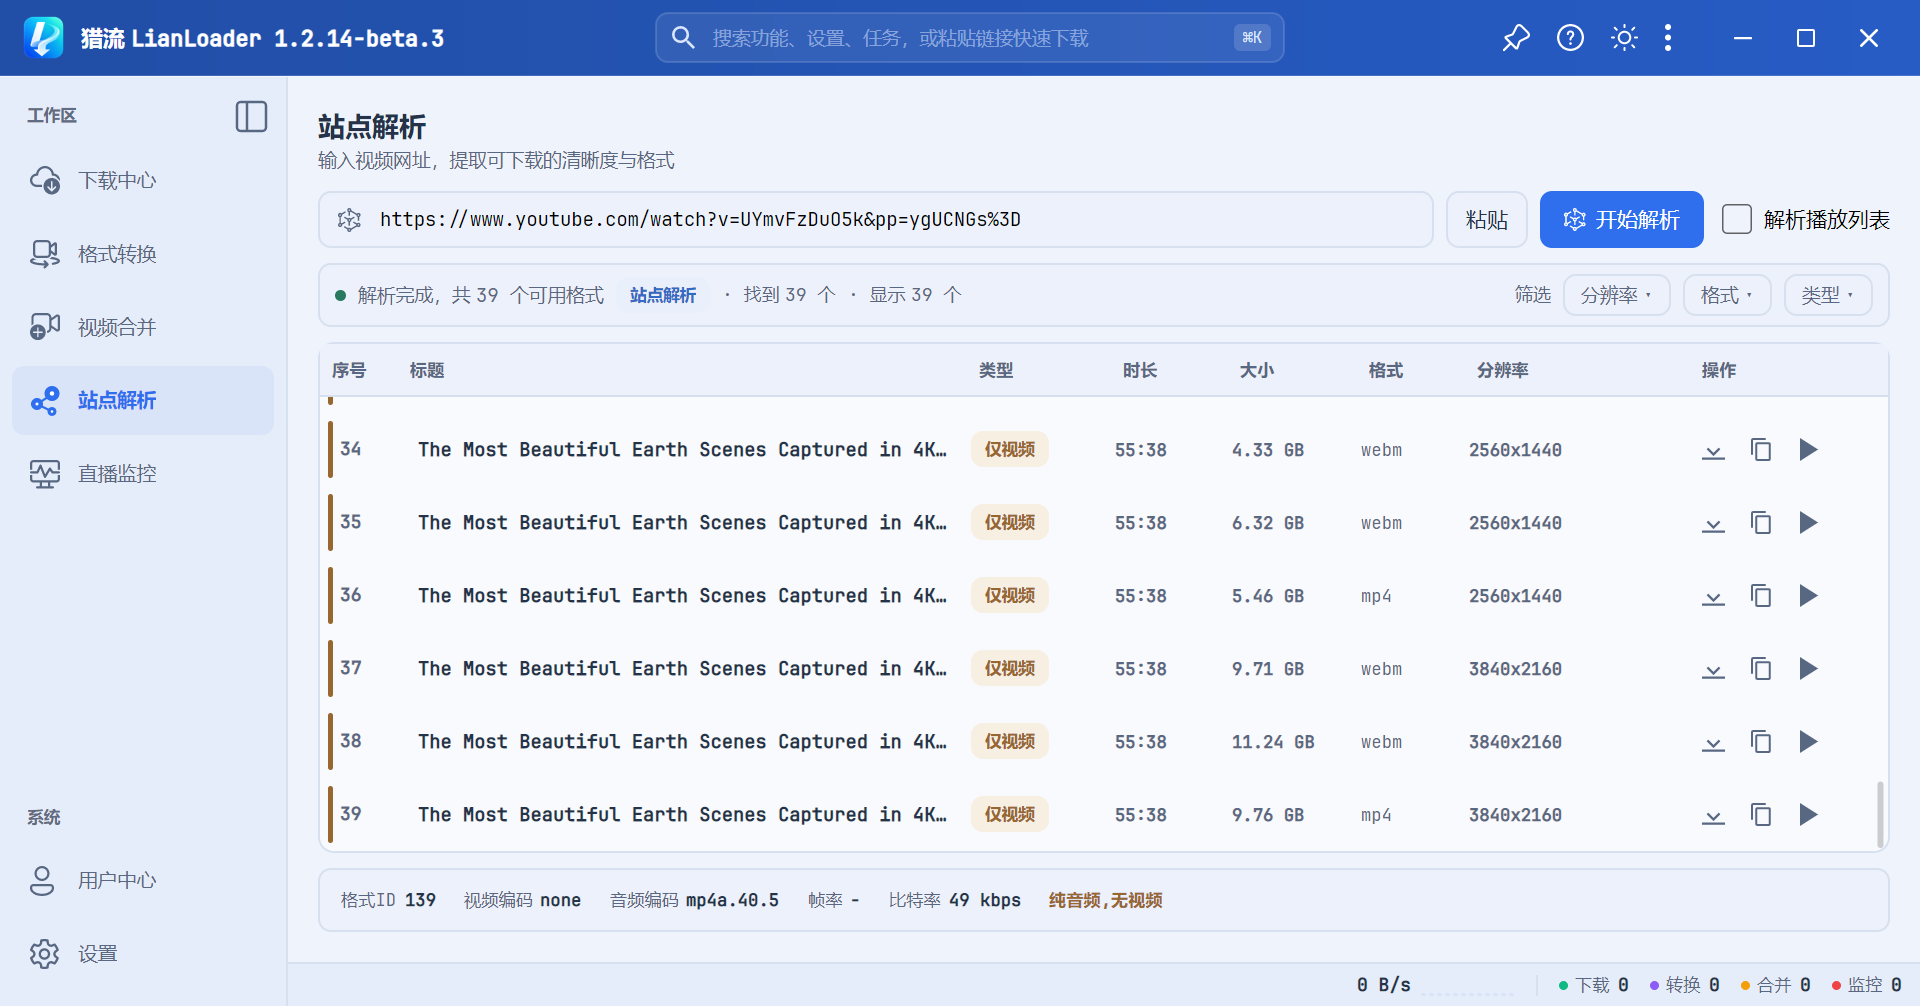Viewport: 1920px width, 1006px height.
Task: Download row 39 mp4 format
Action: pos(1713,815)
